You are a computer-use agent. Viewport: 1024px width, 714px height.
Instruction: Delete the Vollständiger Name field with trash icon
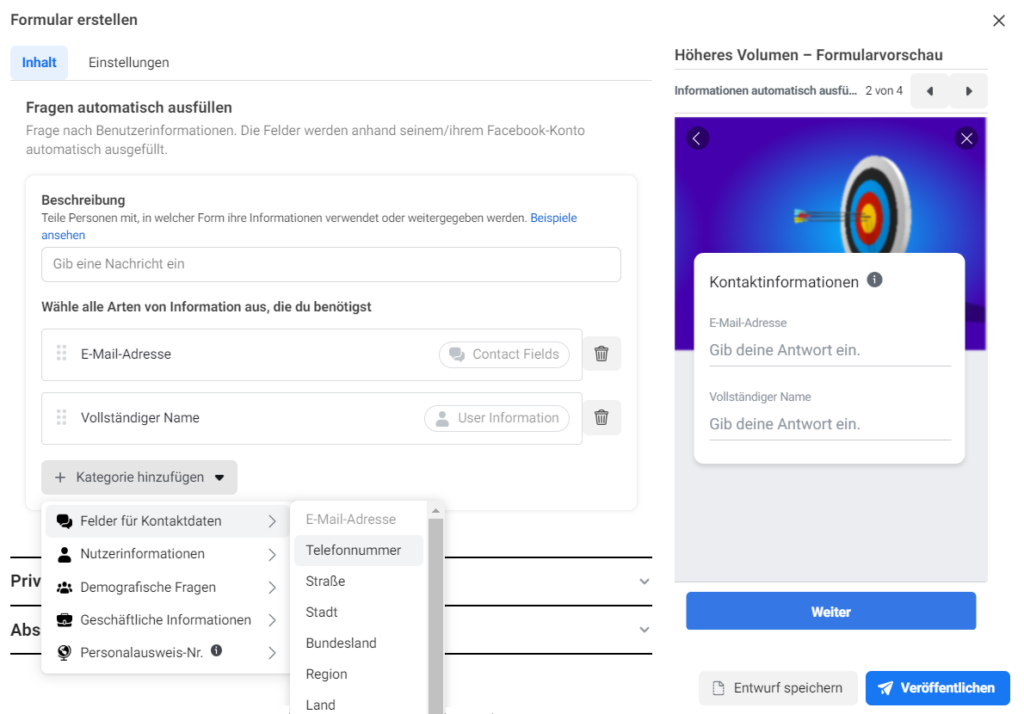pyautogui.click(x=601, y=417)
